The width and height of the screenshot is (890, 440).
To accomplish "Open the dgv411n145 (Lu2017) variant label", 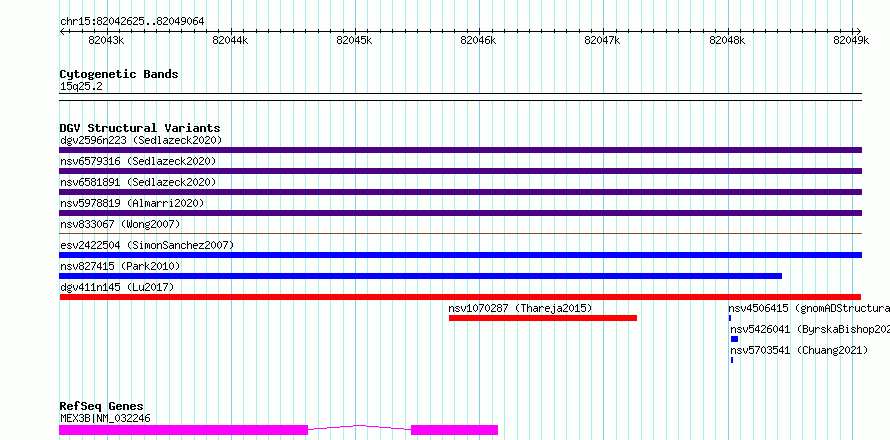I will [117, 287].
